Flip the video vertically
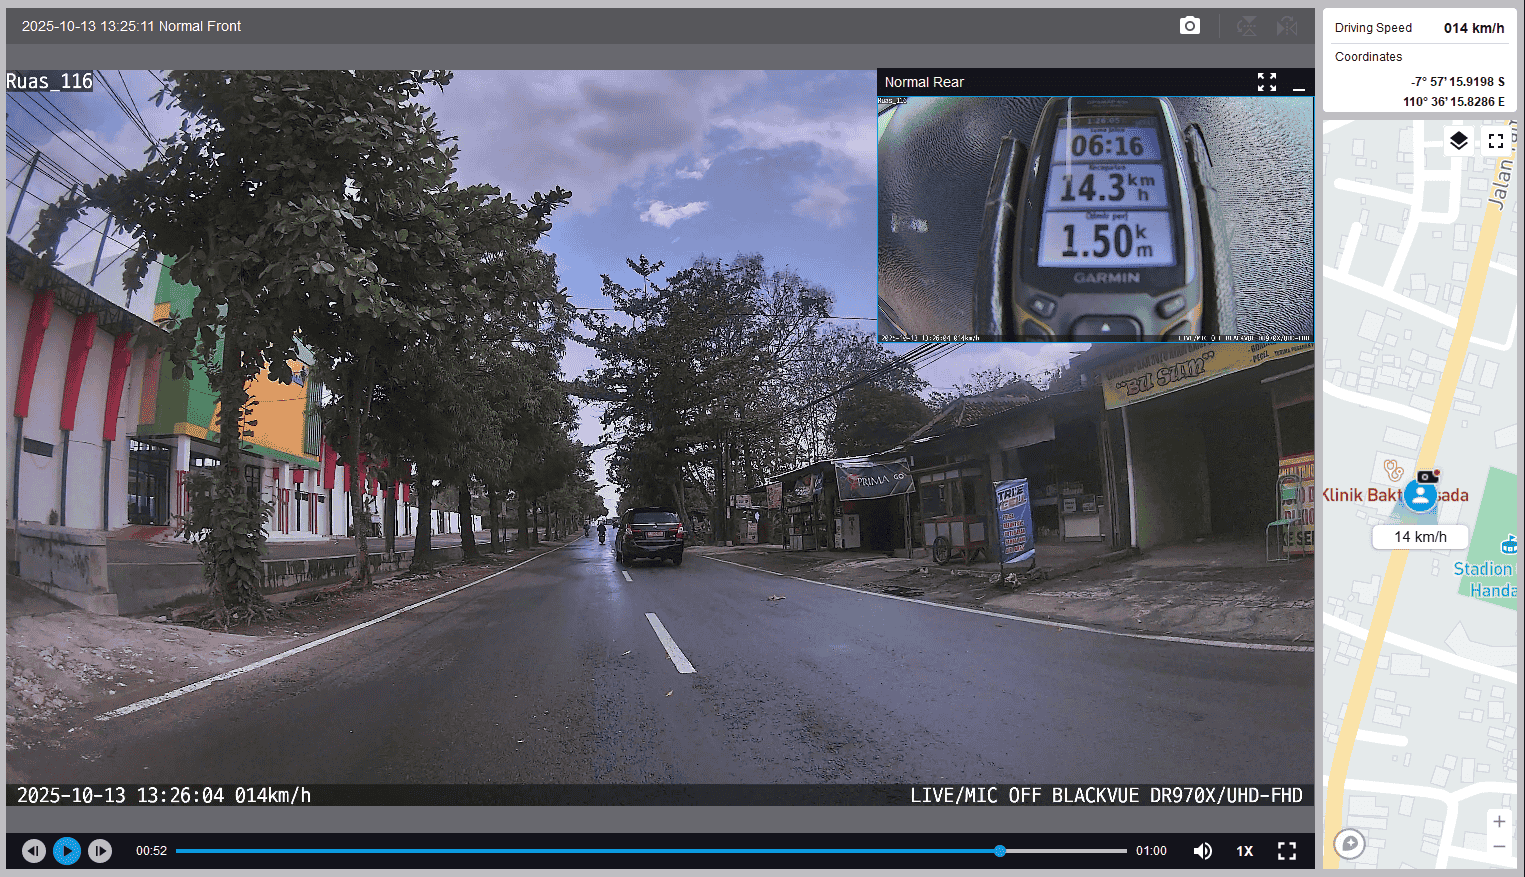This screenshot has height=877, width=1525. click(1246, 26)
